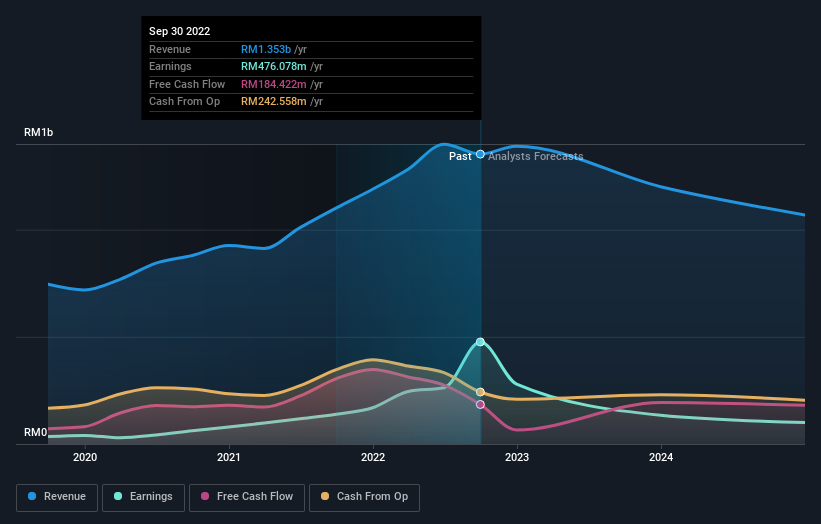The width and height of the screenshot is (821, 524).
Task: Click the RM0 y-axis label
Action: coord(35,432)
